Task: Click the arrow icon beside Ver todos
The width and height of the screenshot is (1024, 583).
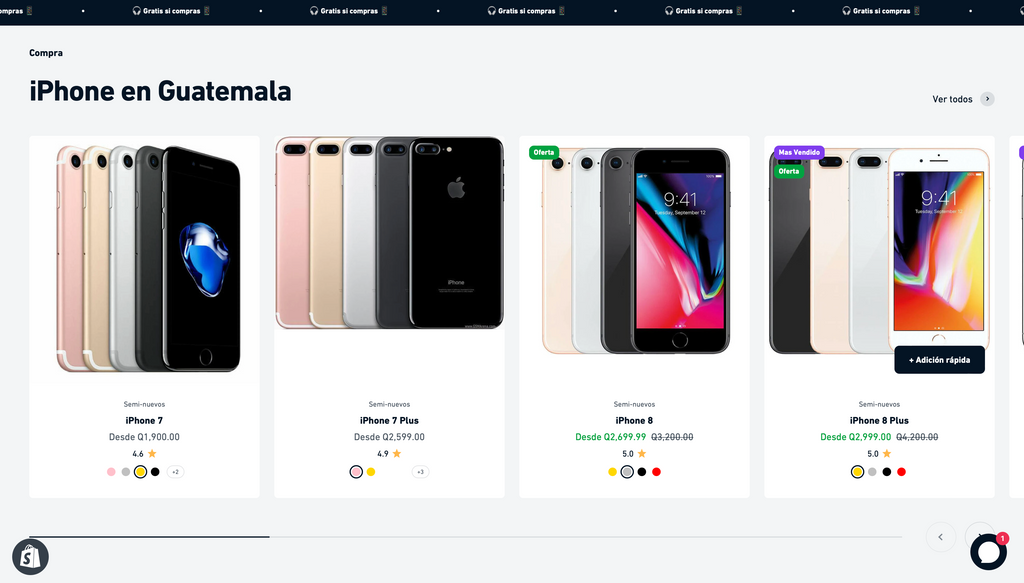Action: pyautogui.click(x=987, y=99)
